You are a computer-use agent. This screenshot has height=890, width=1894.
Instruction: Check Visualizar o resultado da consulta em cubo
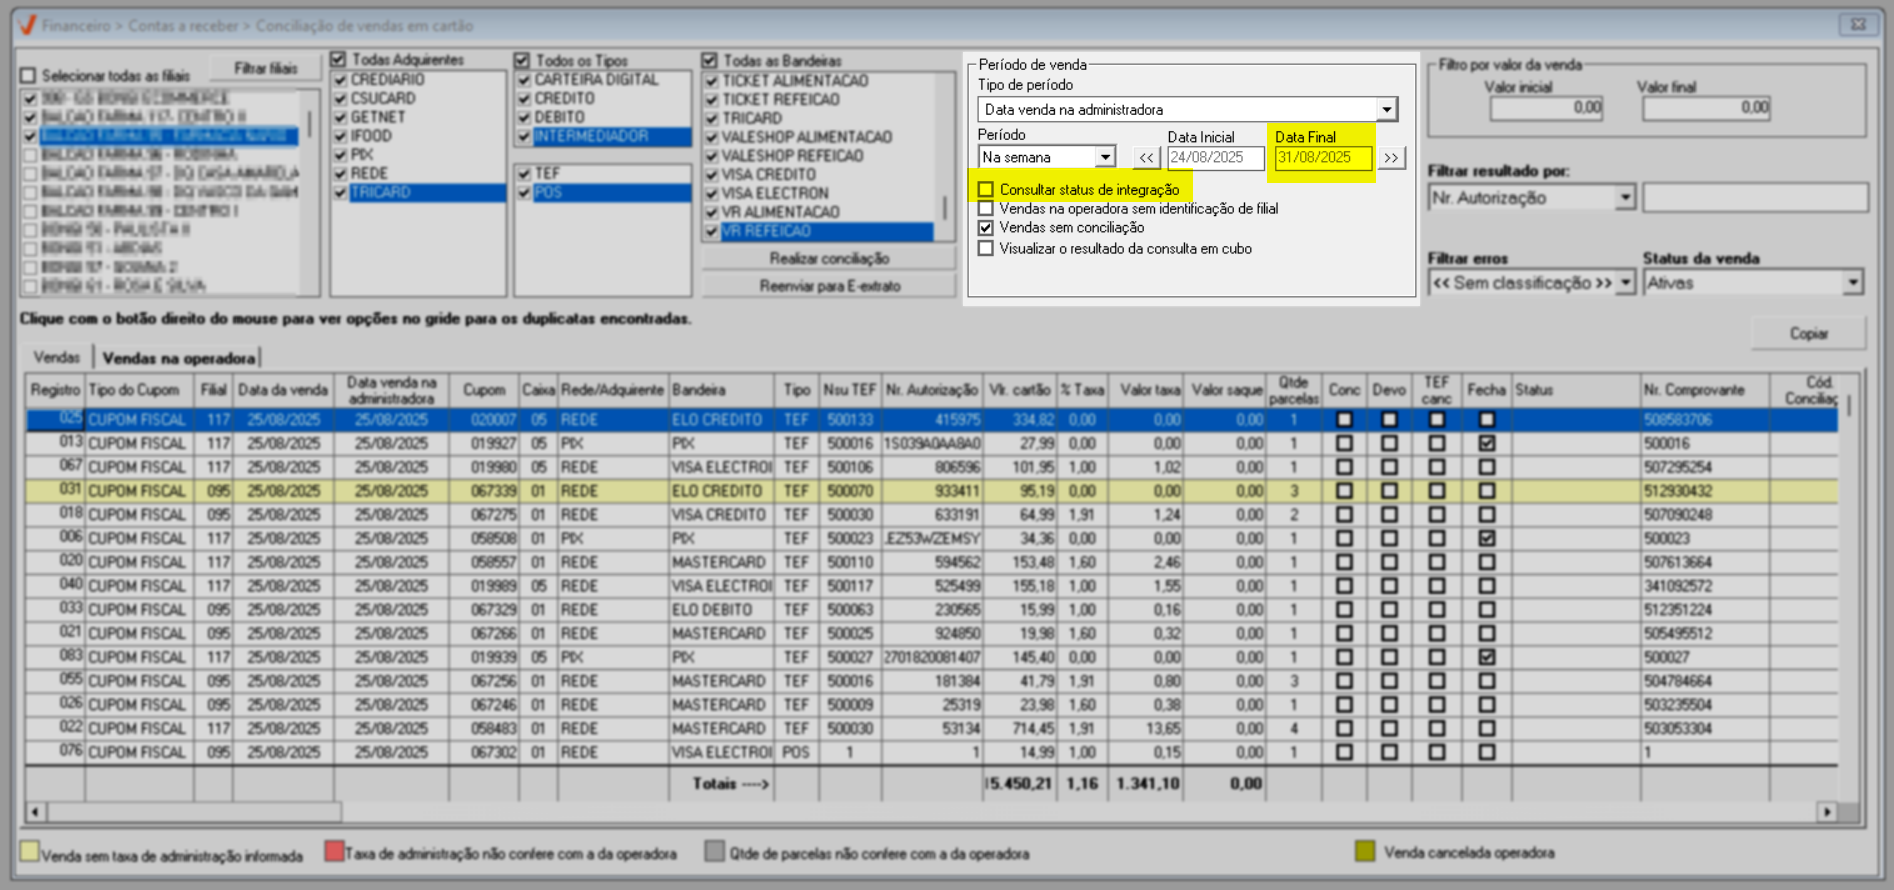(x=986, y=249)
